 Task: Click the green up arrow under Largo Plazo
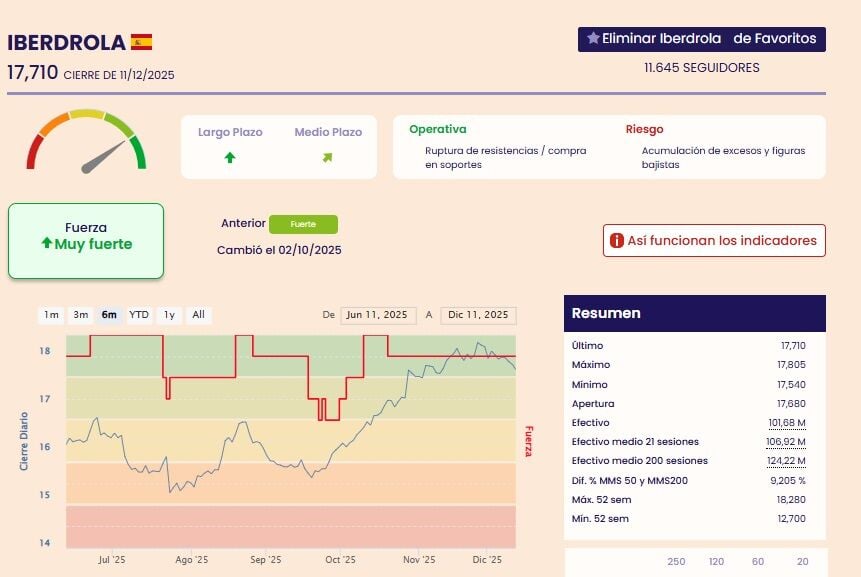pos(230,158)
